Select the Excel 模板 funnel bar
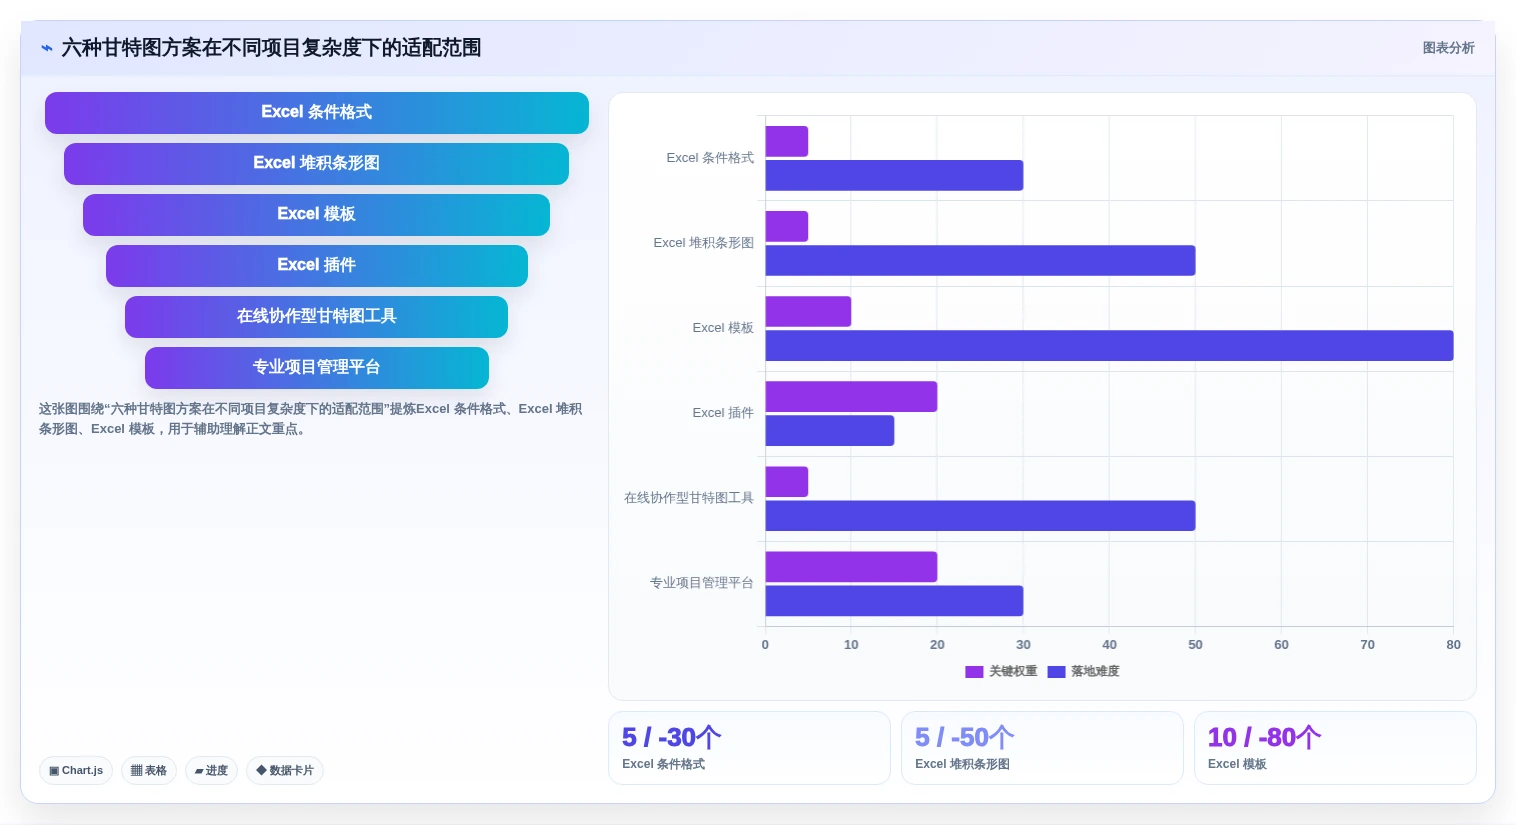Image resolution: width=1516 pixels, height=825 pixels. coord(316,215)
